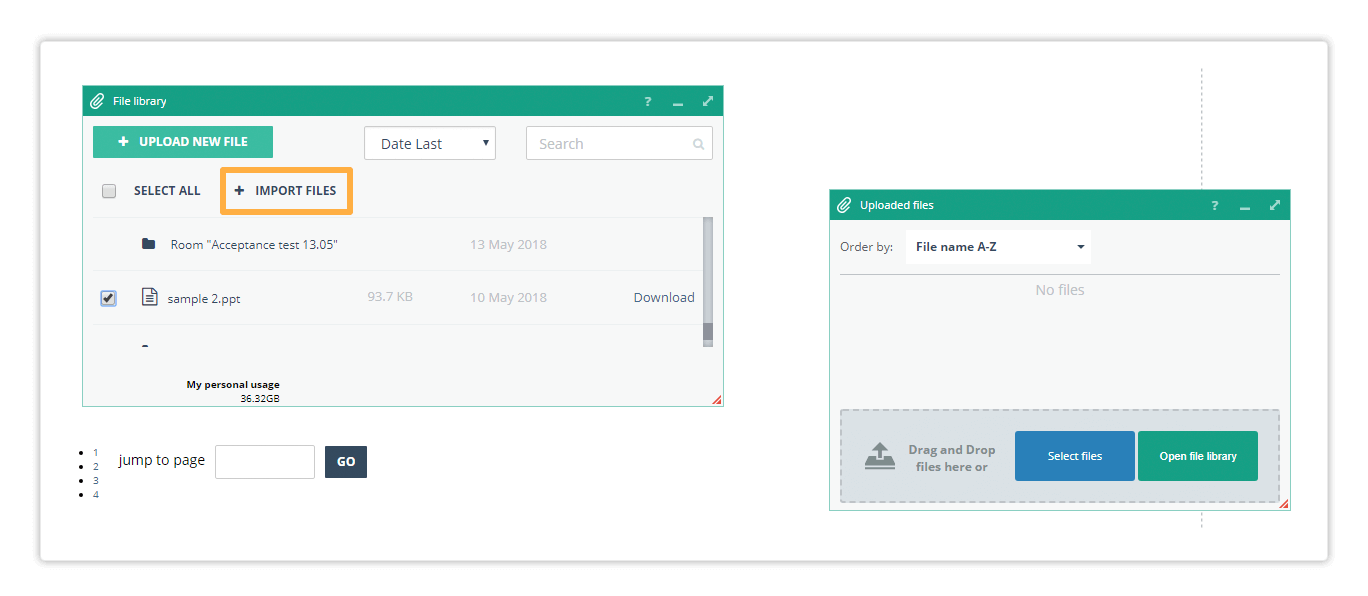
Task: Expand the File library panel to fullscreen
Action: [708, 101]
